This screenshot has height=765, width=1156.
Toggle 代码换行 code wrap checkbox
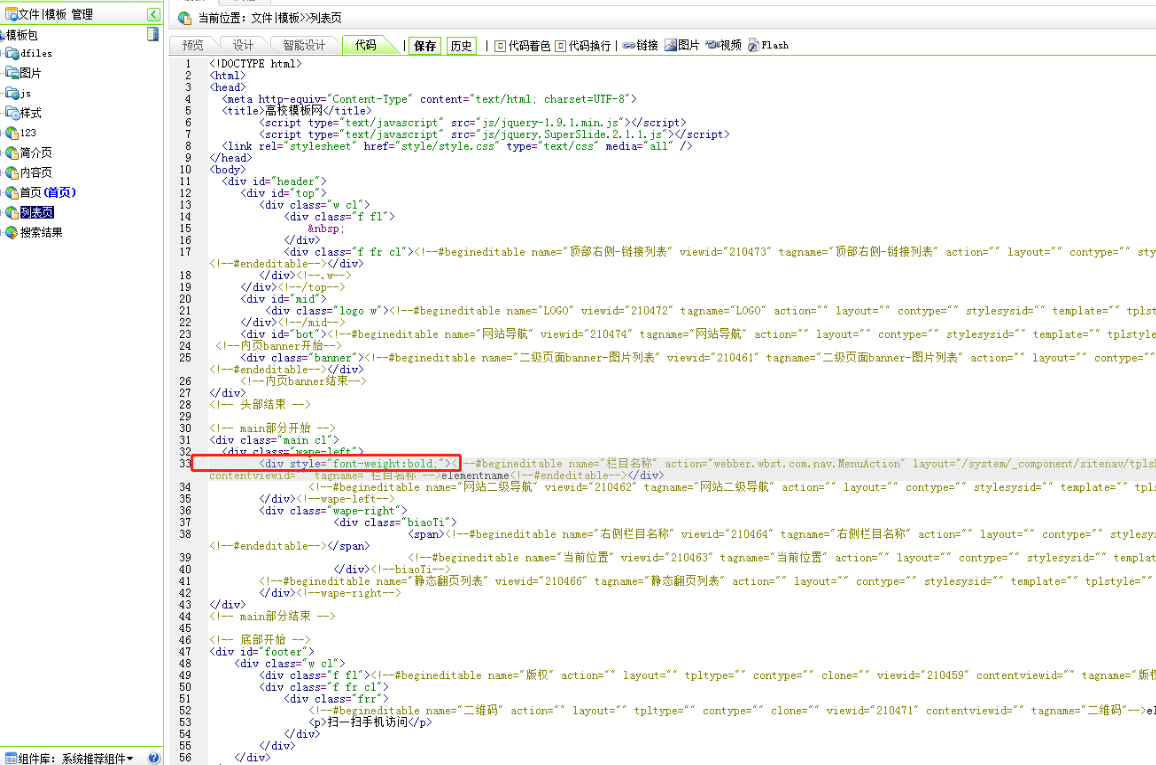click(561, 46)
